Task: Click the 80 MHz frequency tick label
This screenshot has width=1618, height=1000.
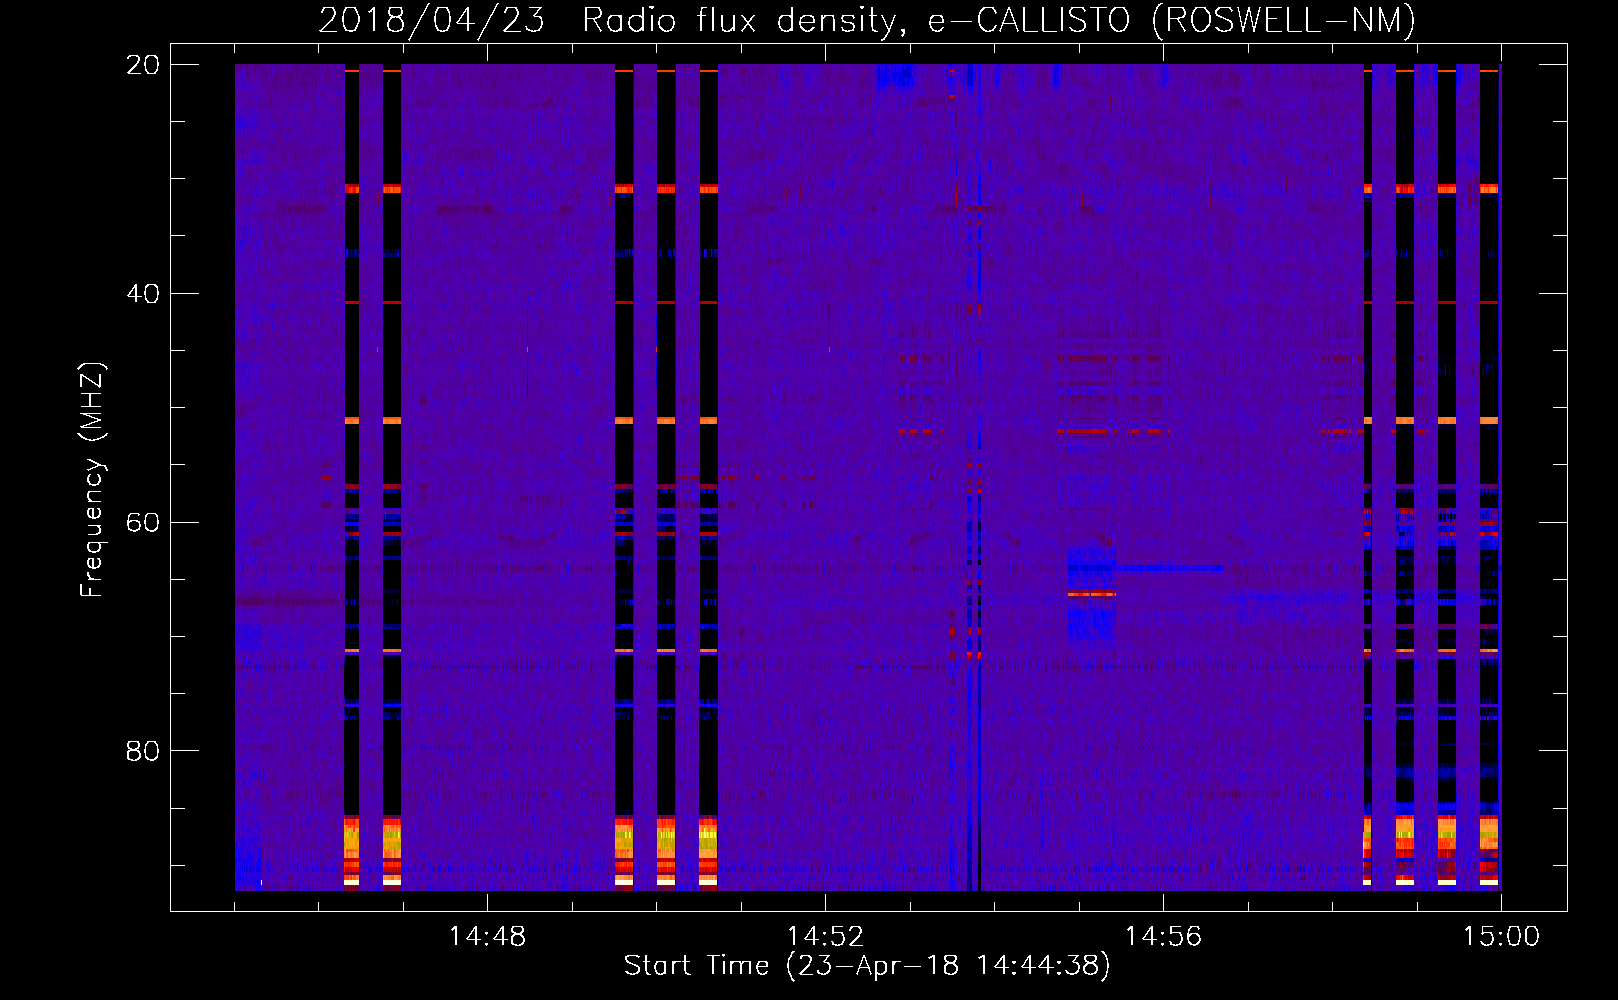Action: pyautogui.click(x=143, y=750)
